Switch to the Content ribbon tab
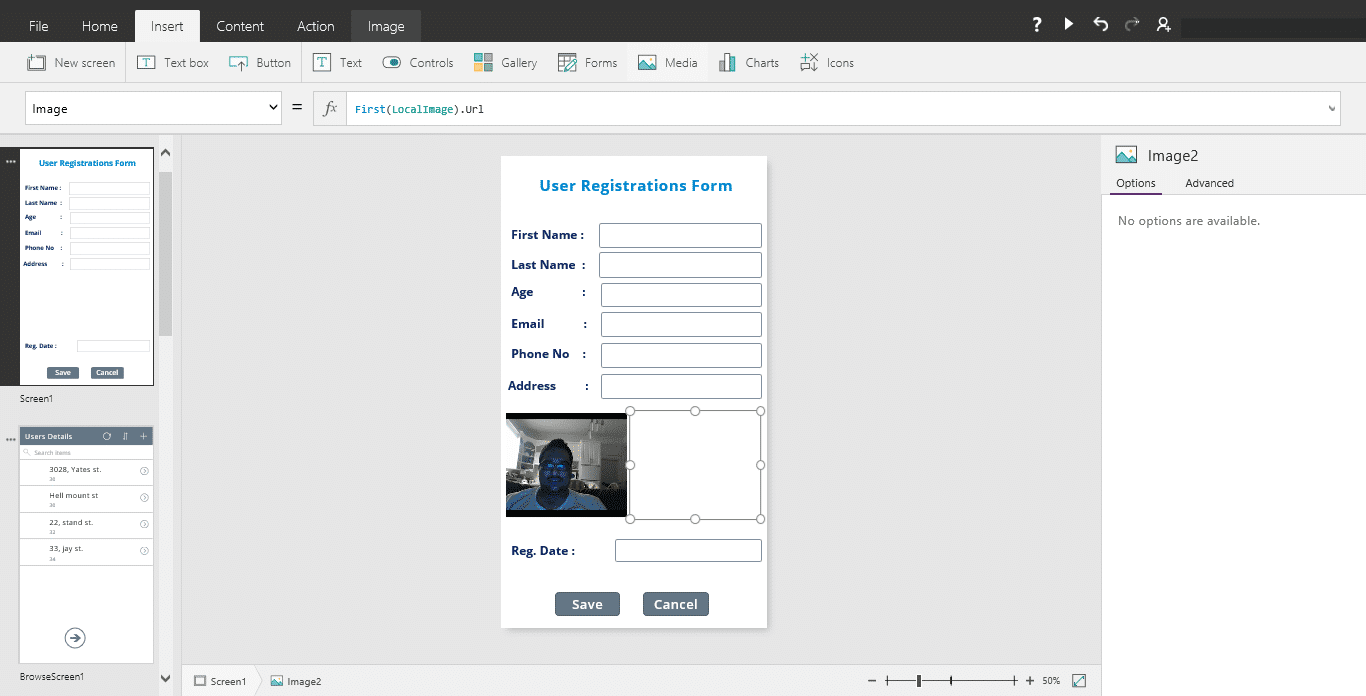Viewport: 1366px width, 696px height. point(240,26)
